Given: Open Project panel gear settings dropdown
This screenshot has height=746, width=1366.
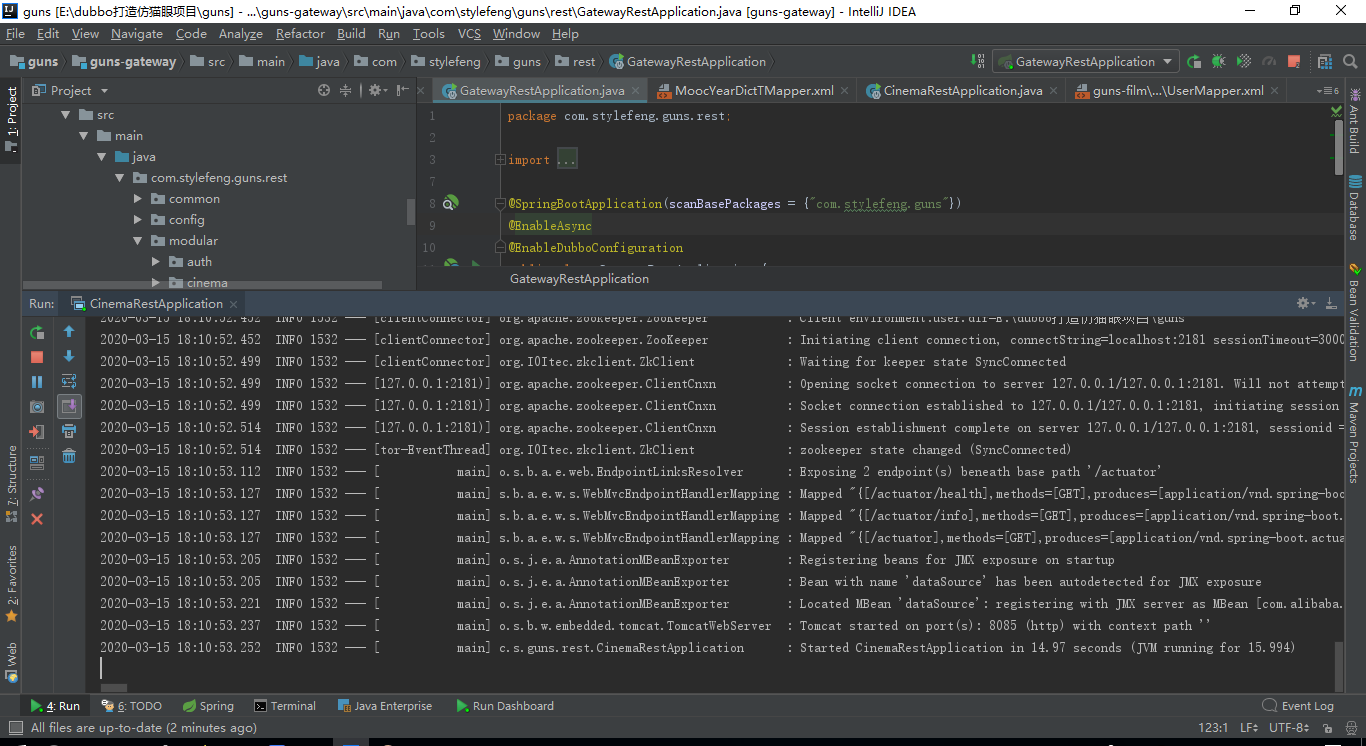Looking at the screenshot, I should [377, 90].
